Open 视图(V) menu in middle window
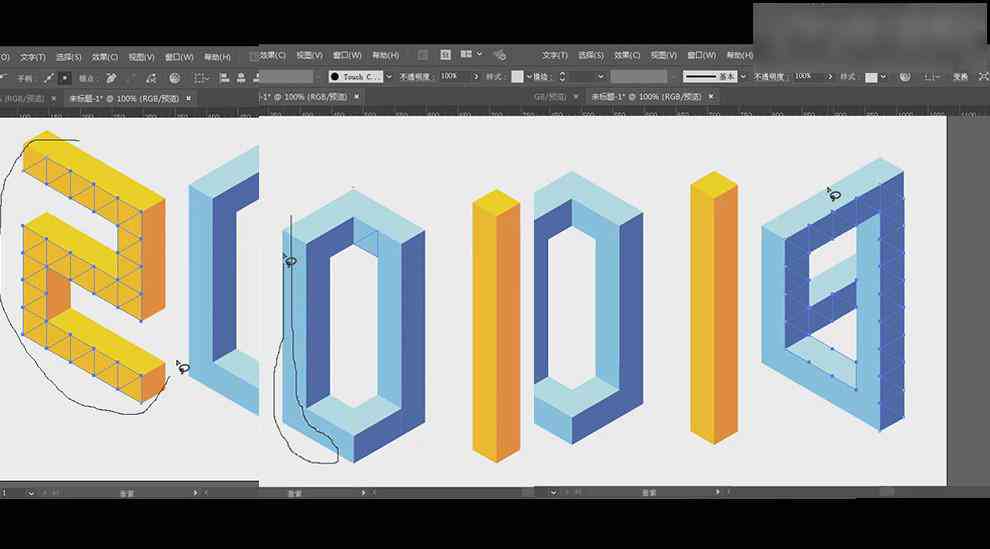990x549 pixels. 309,56
